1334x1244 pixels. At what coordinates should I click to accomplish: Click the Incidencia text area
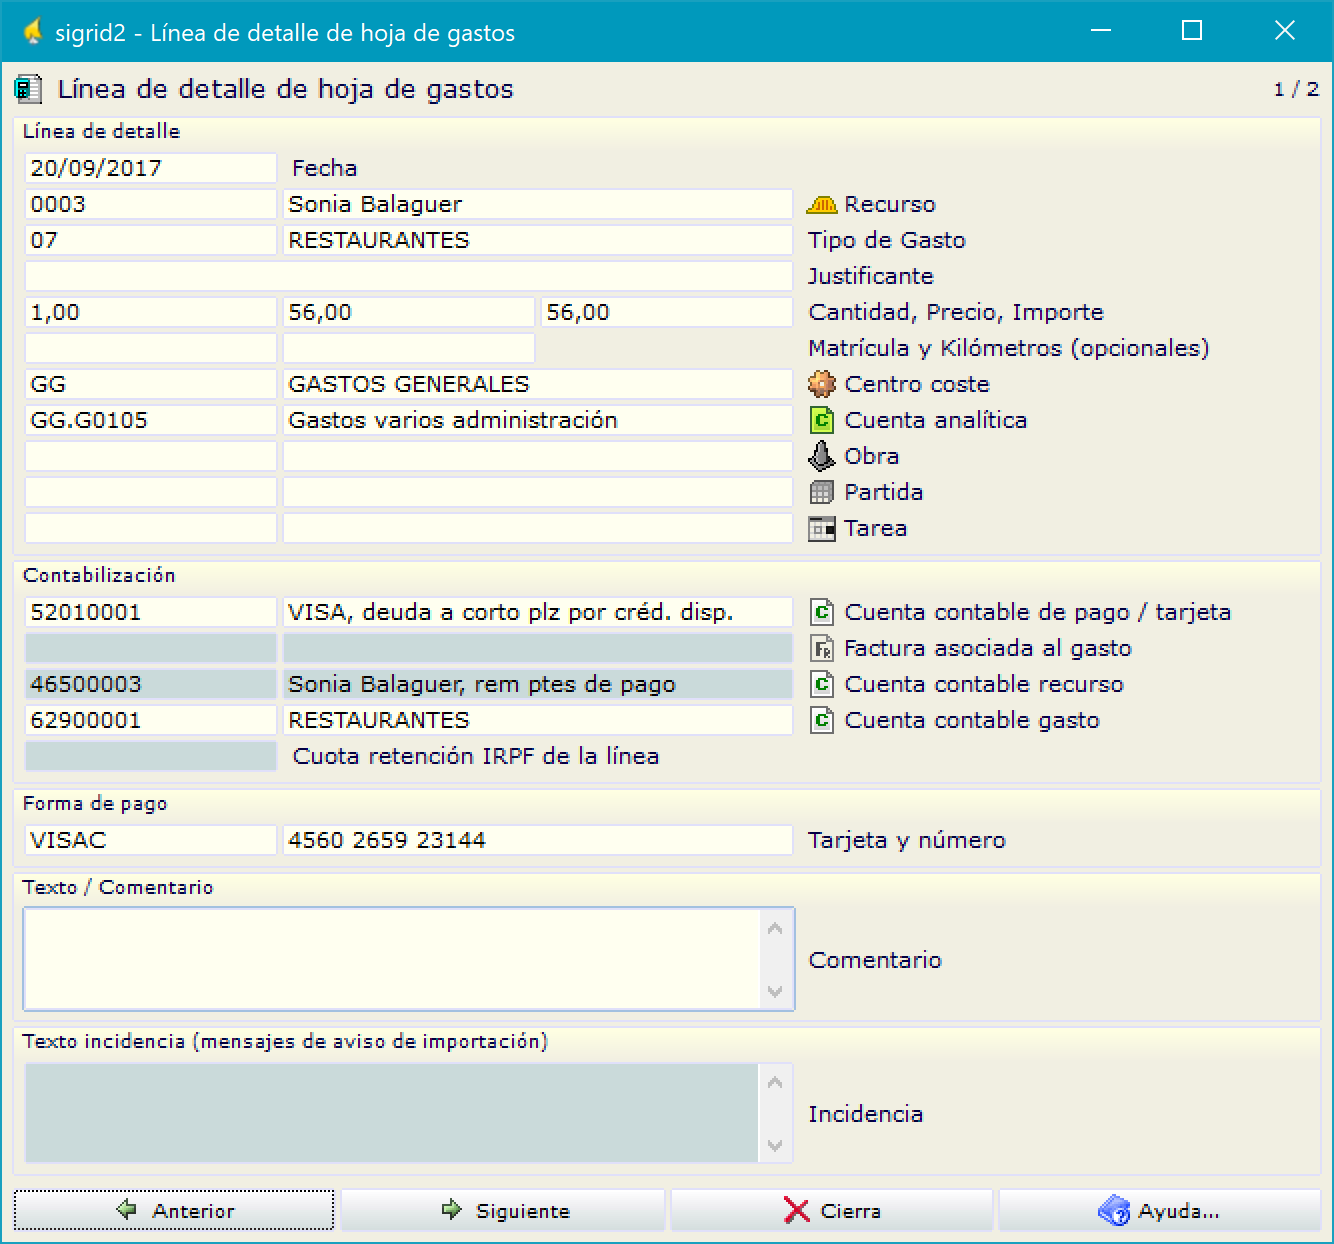(x=392, y=1113)
